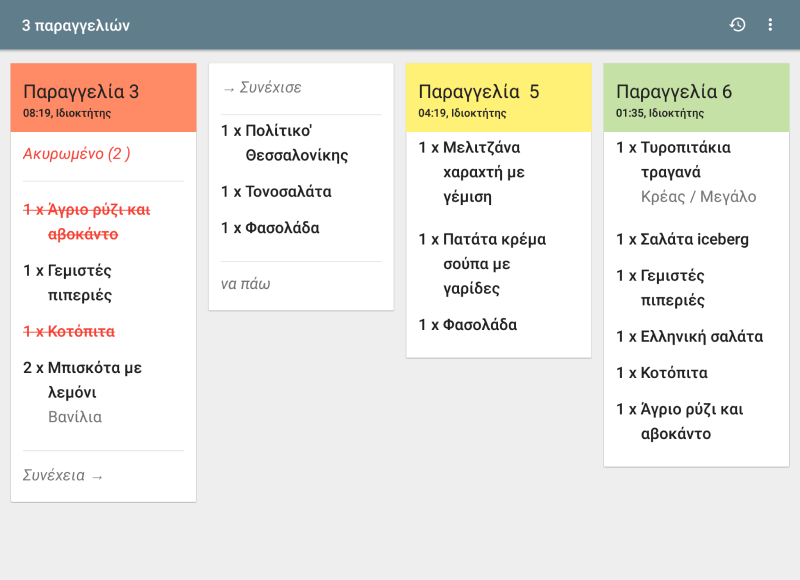Open the three-dot overflow menu

pyautogui.click(x=770, y=25)
